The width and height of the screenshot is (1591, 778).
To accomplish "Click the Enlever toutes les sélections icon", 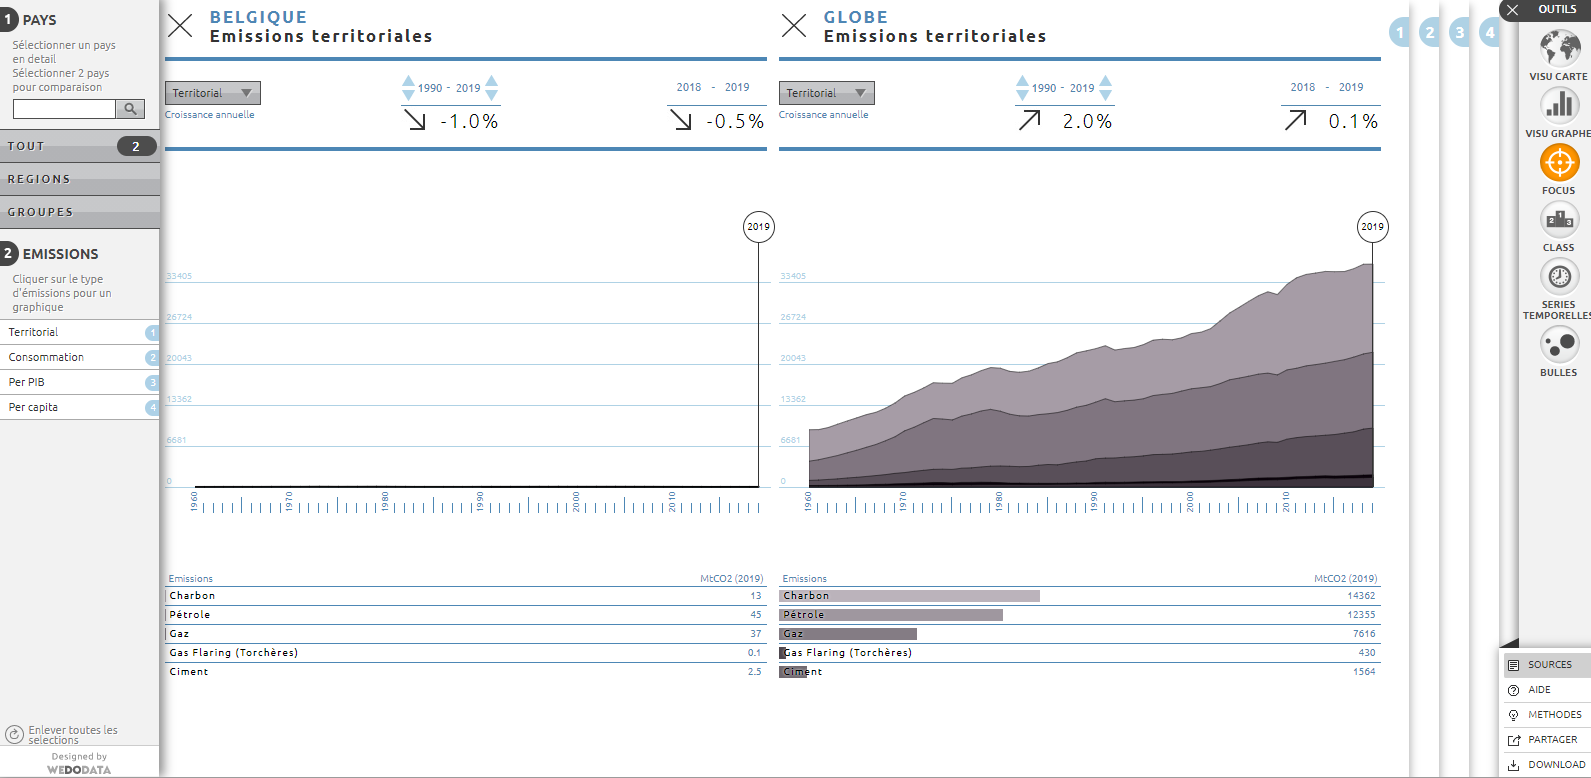I will (x=14, y=734).
